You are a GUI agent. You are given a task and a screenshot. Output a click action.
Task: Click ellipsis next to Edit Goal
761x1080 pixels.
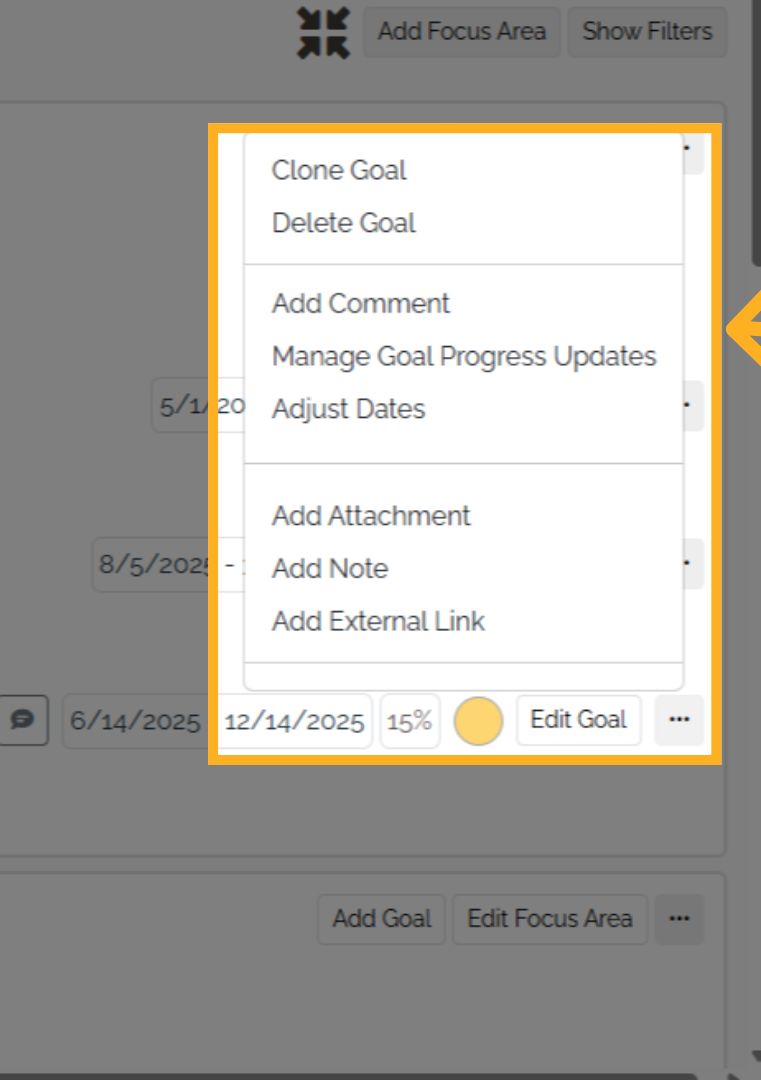pos(679,720)
